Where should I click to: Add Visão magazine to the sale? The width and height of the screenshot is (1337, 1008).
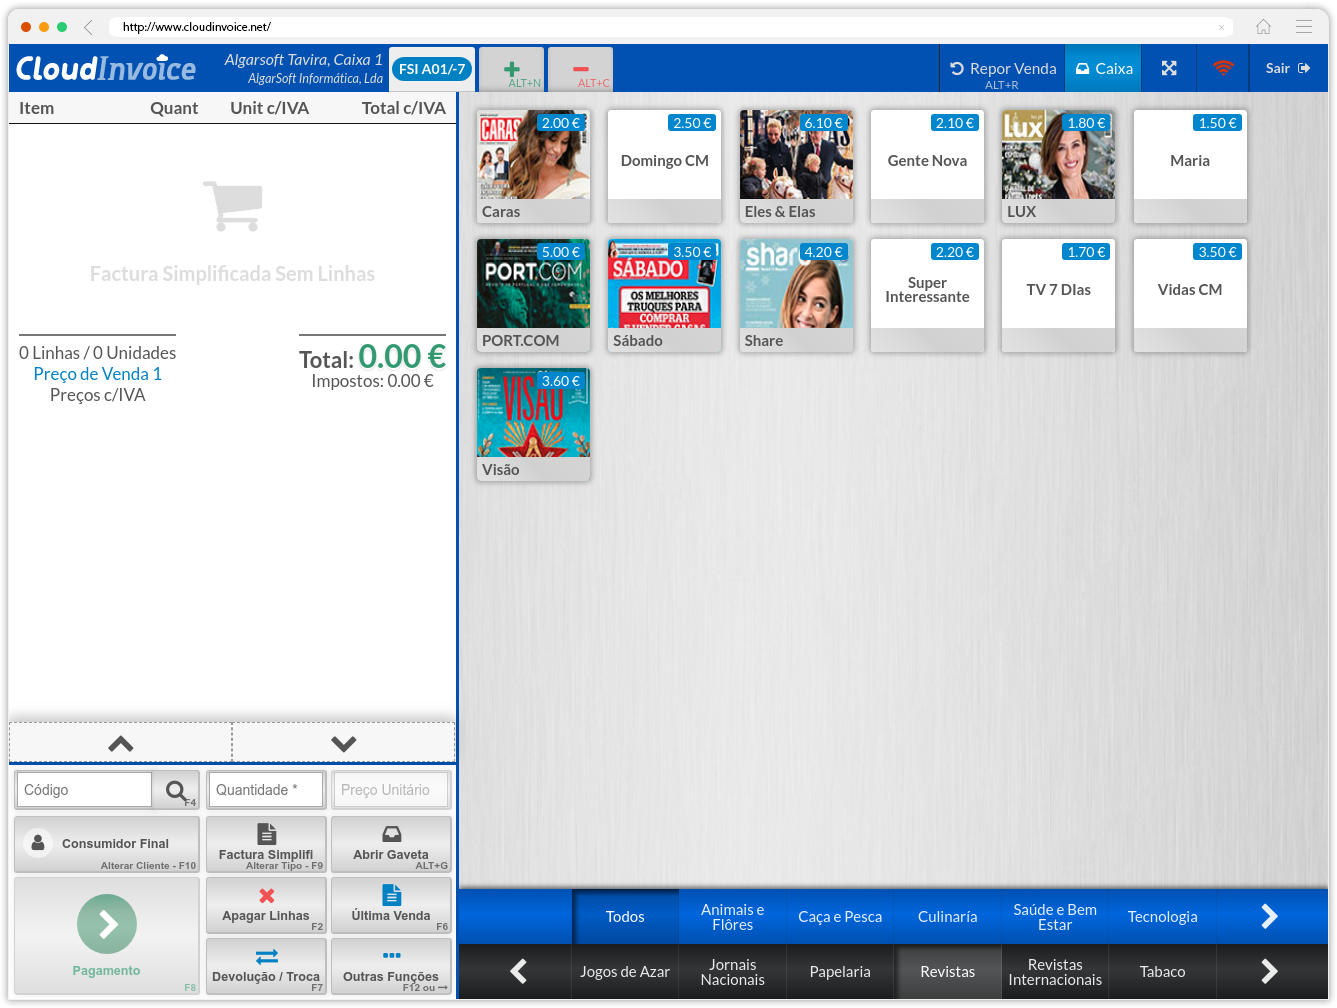(x=533, y=424)
